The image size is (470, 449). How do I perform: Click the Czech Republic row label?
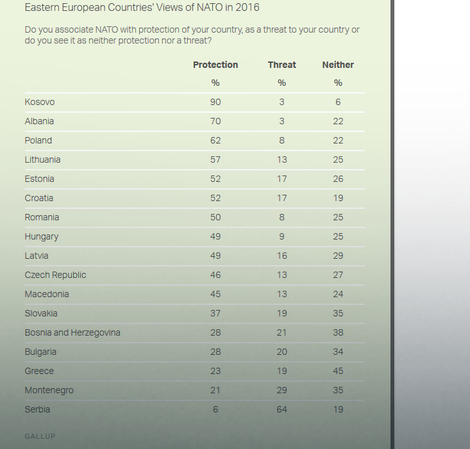click(55, 275)
